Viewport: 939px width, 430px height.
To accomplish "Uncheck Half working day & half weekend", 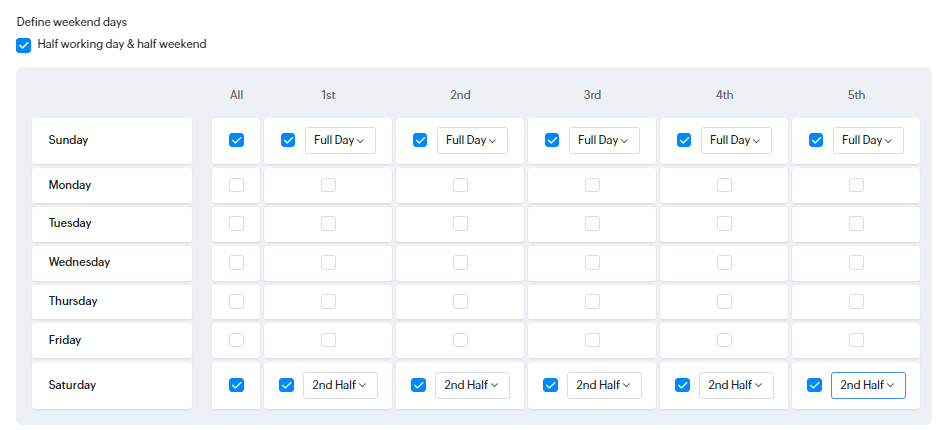I will 23,46.
